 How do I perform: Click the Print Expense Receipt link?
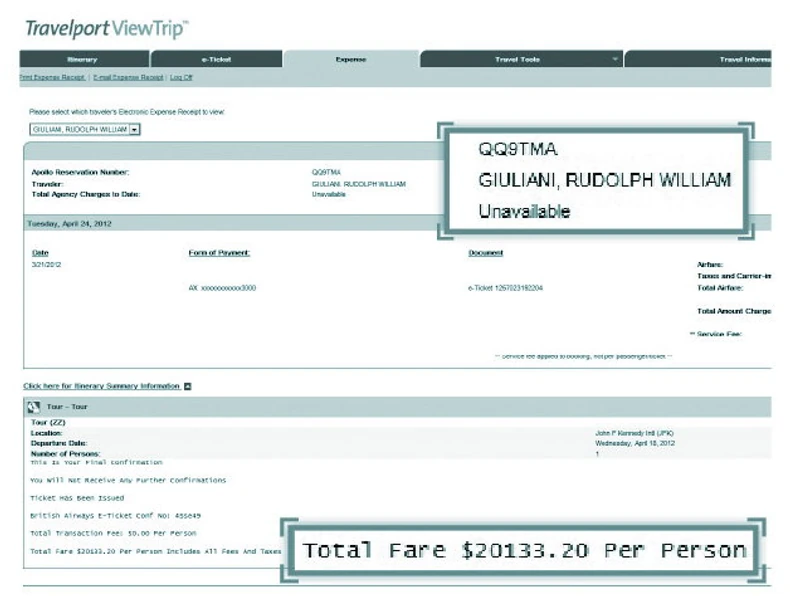point(52,78)
